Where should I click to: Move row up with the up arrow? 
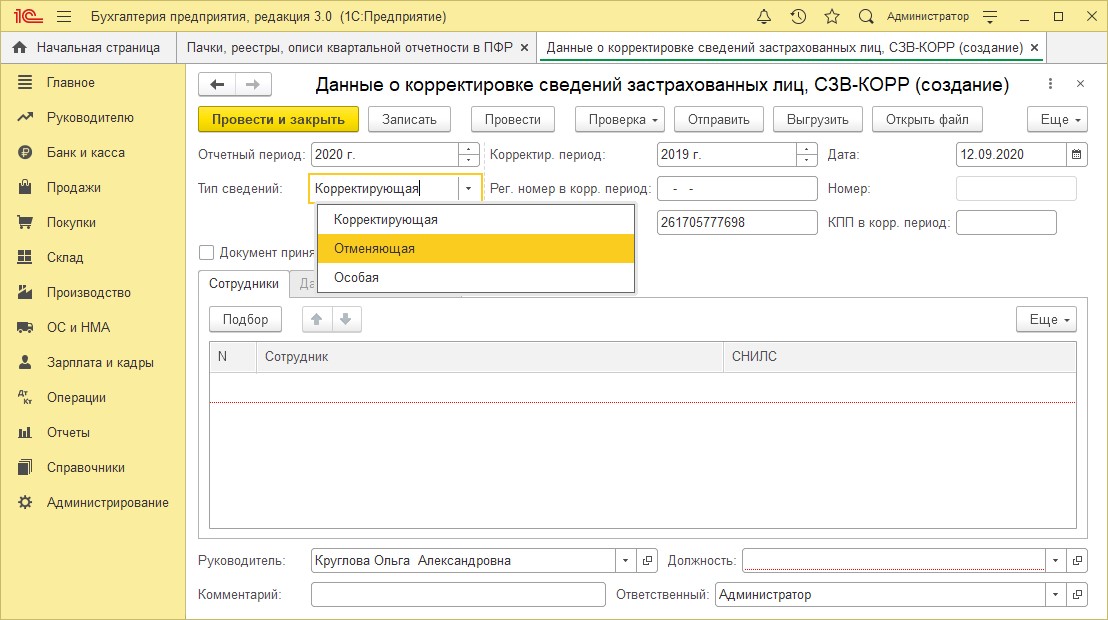[317, 320]
